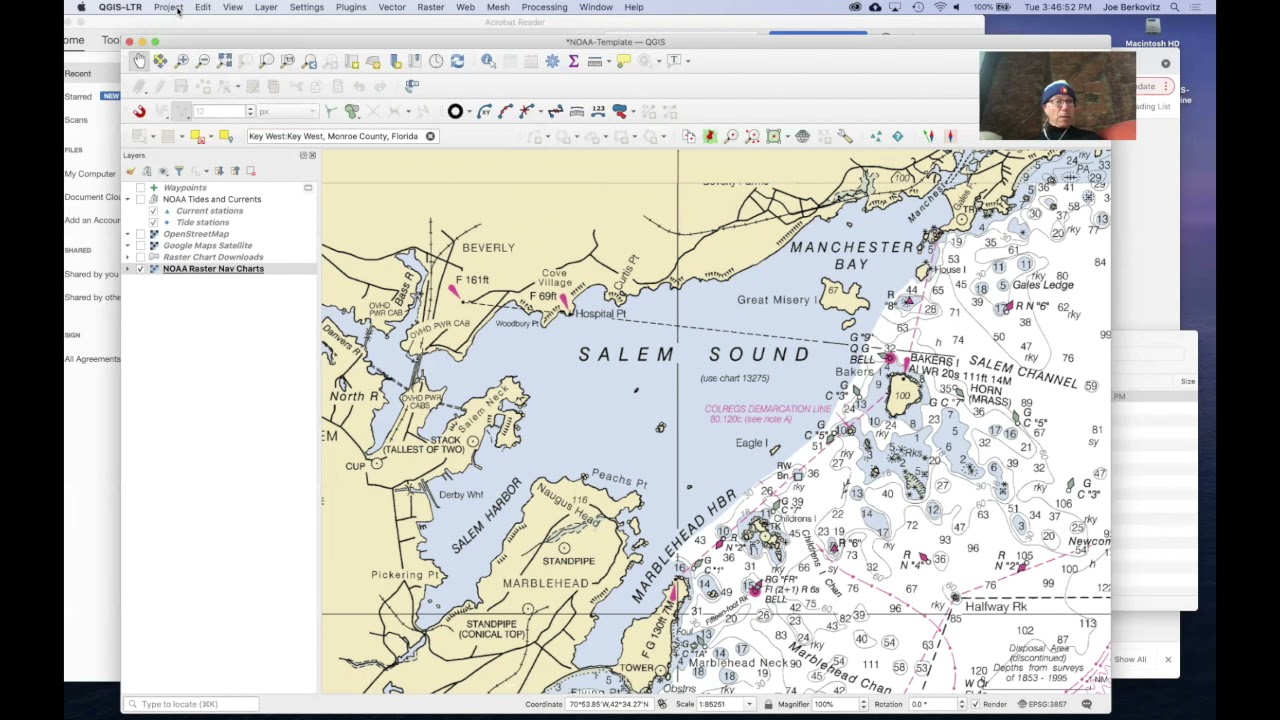Show statistical summary sigma icon
The image size is (1280, 720).
tap(573, 61)
